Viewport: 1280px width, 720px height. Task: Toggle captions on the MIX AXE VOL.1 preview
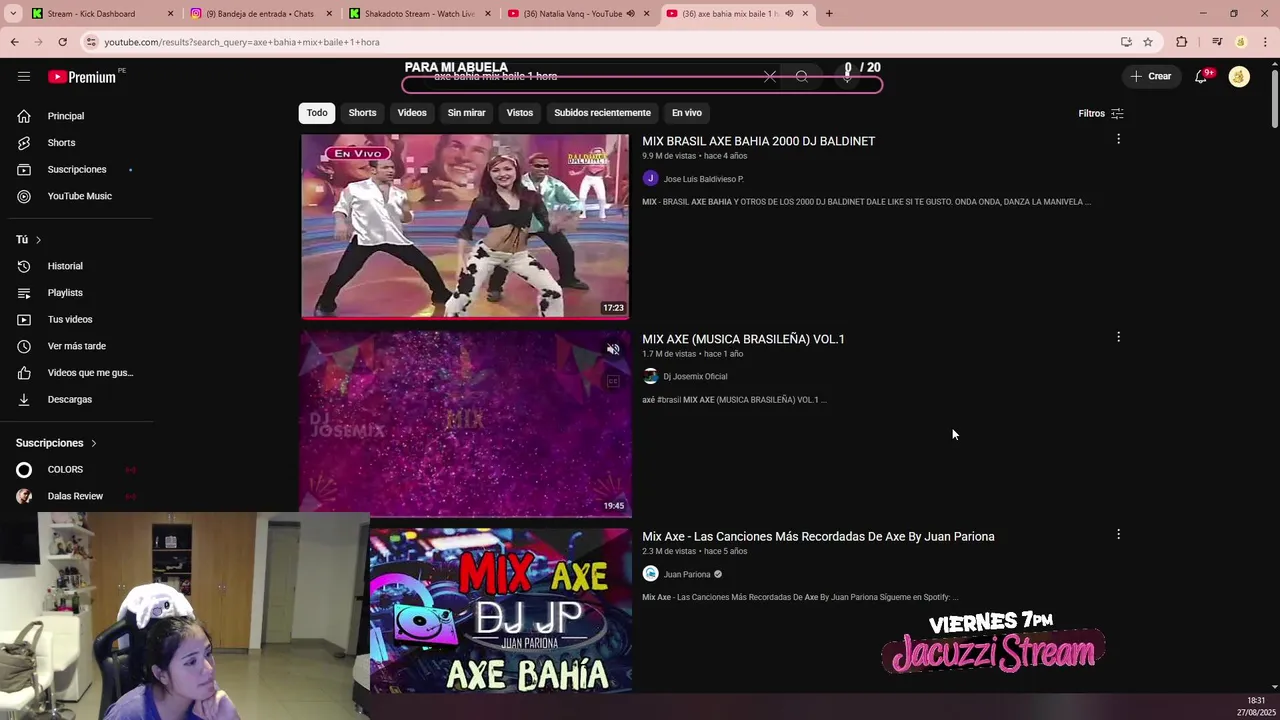pos(613,381)
